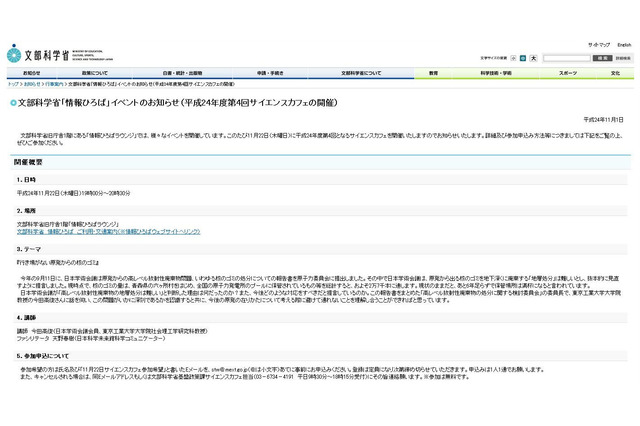640x426 pixels.
Task: Open the 科学技術・学術 navigation tab
Action: (x=496, y=73)
